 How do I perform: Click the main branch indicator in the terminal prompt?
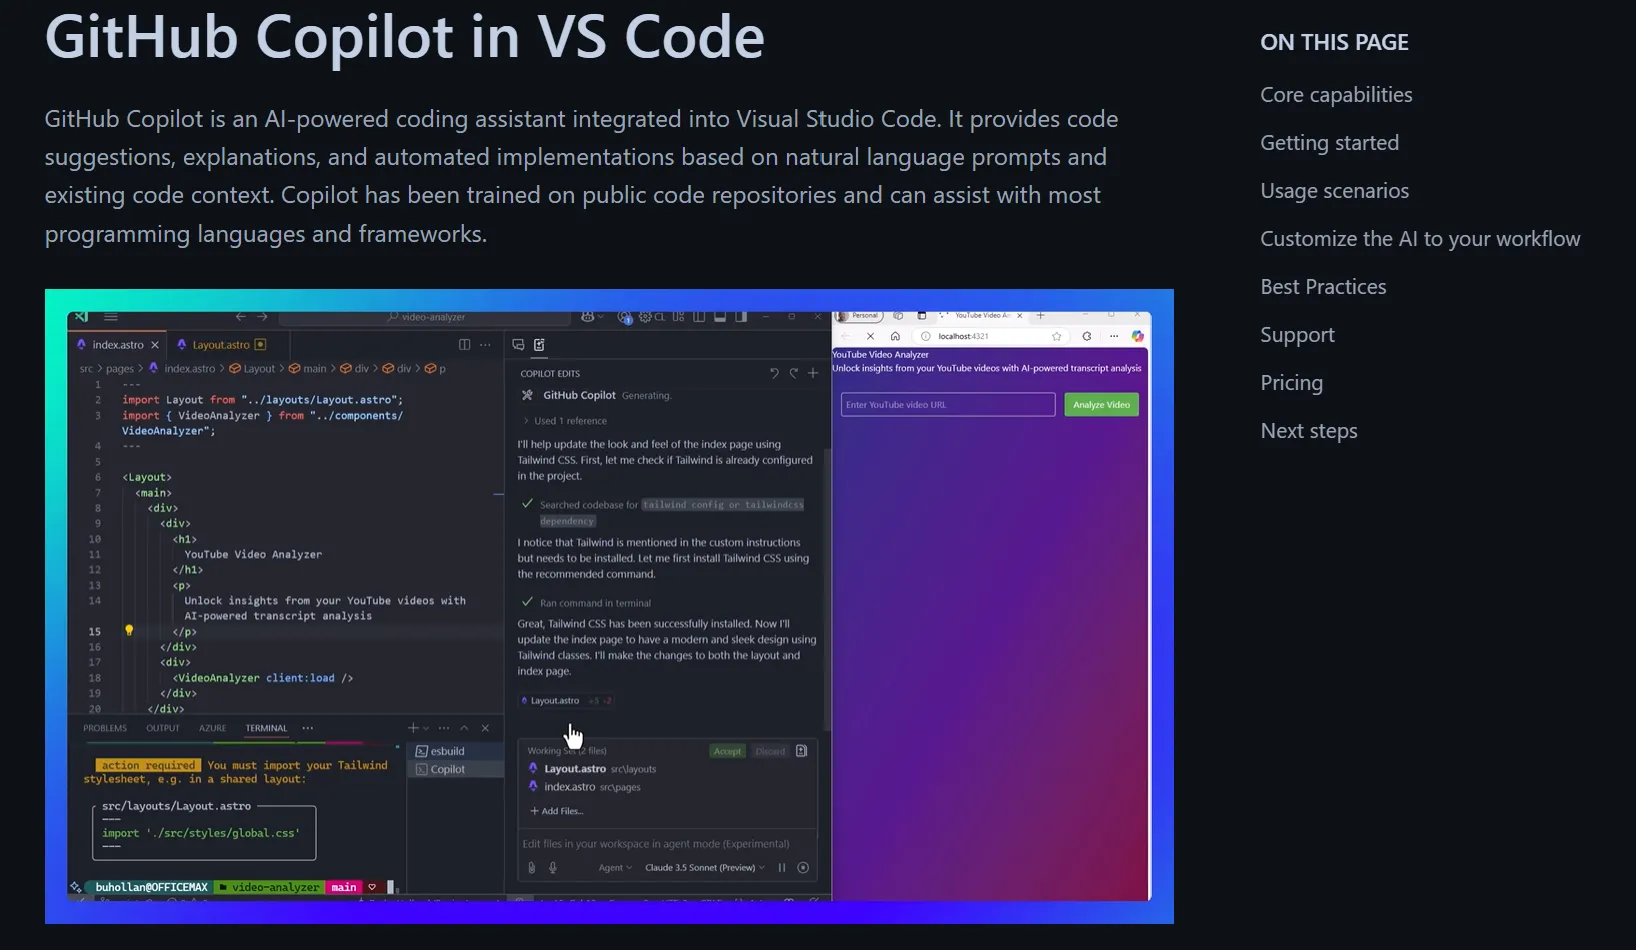(x=344, y=887)
